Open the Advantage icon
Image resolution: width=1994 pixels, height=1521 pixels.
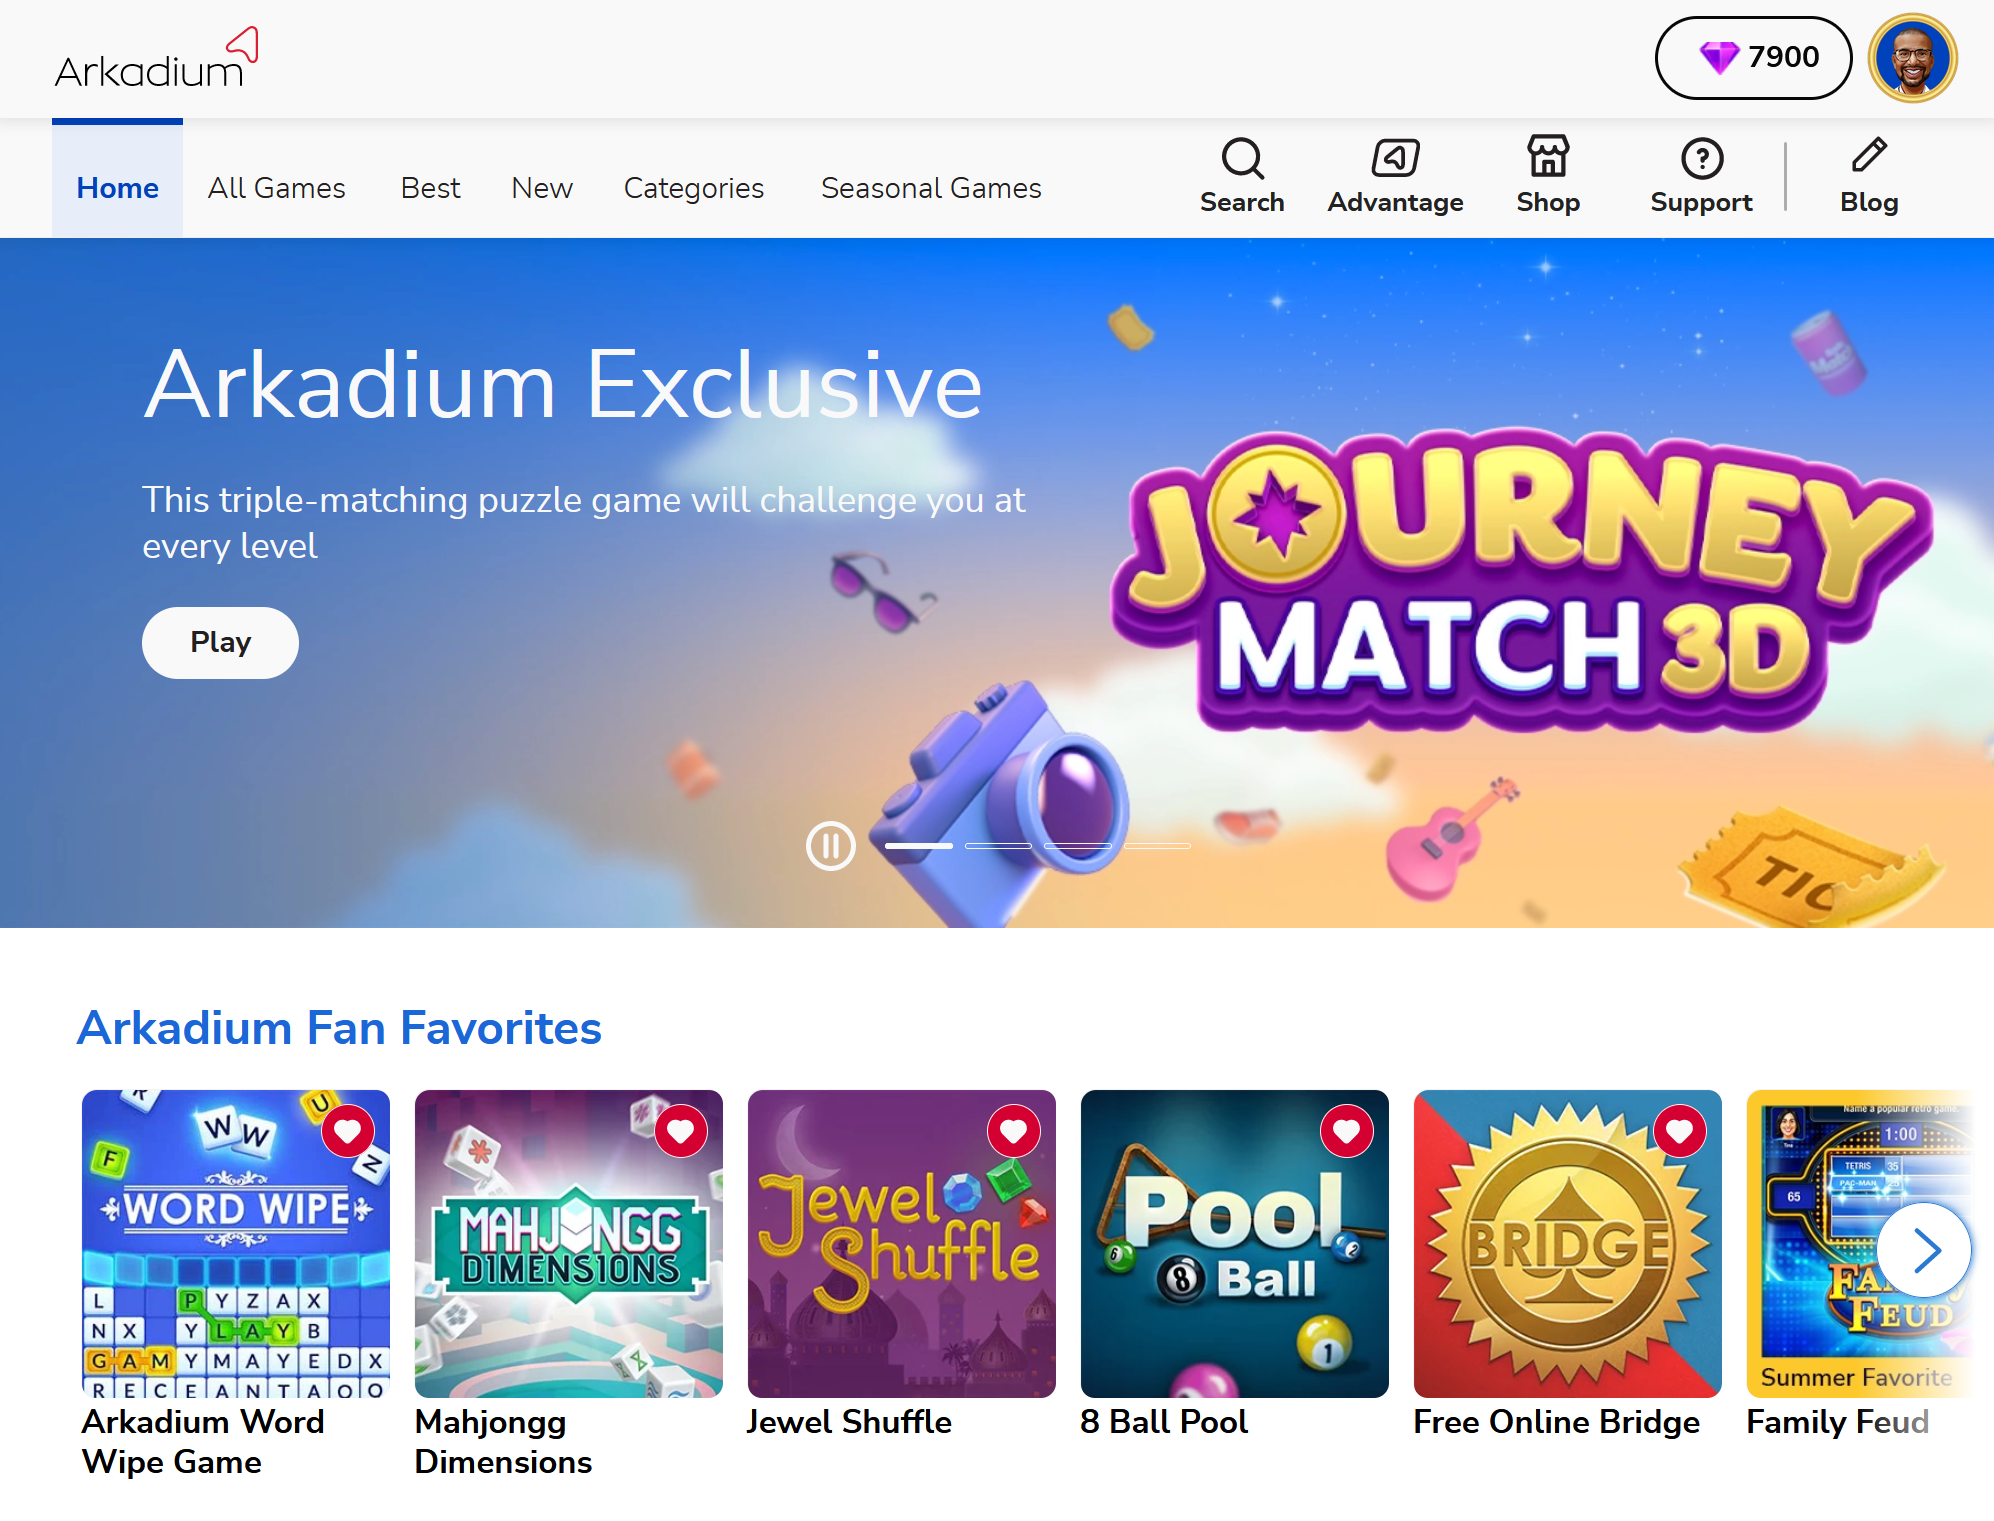1395,158
